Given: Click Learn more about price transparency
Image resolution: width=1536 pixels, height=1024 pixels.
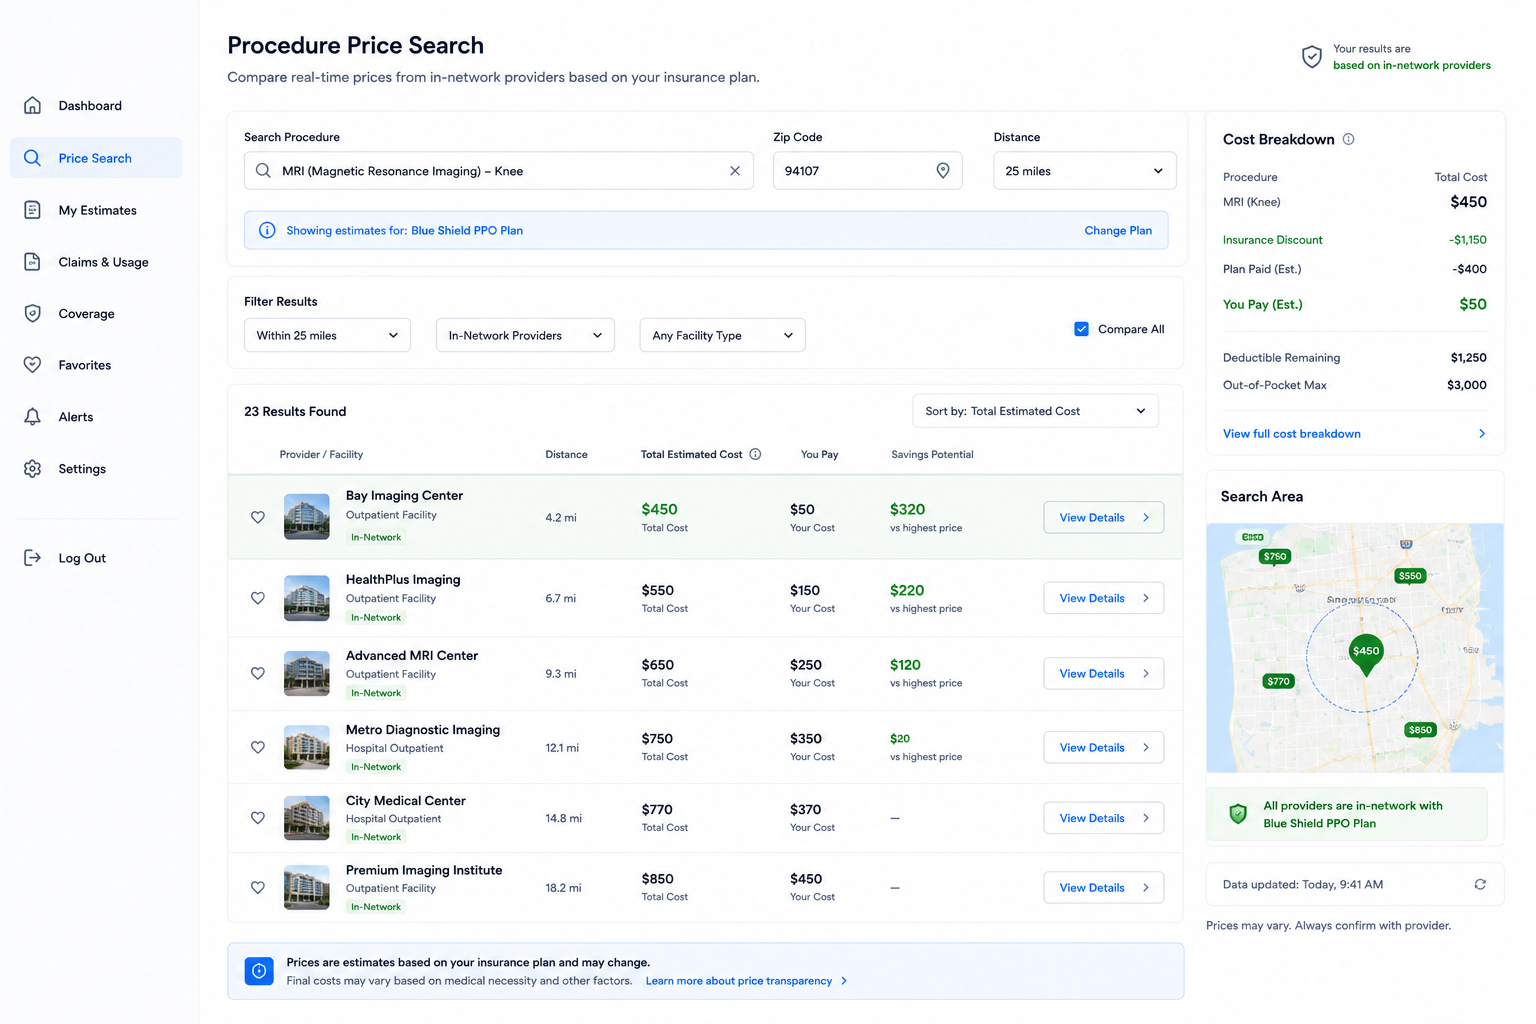Looking at the screenshot, I should tap(739, 981).
